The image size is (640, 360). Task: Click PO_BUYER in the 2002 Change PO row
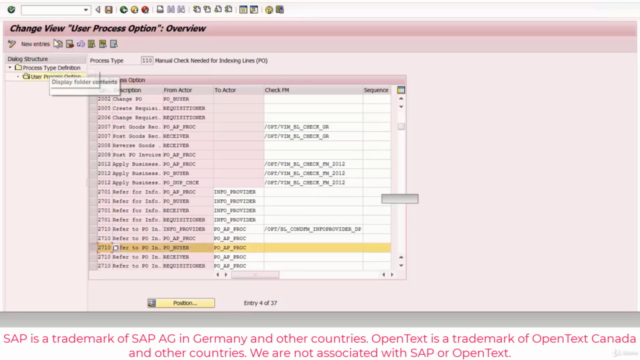pos(188,99)
